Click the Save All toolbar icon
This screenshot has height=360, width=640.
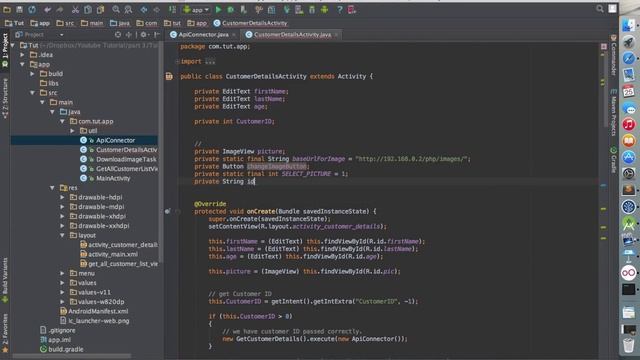pos(19,9)
